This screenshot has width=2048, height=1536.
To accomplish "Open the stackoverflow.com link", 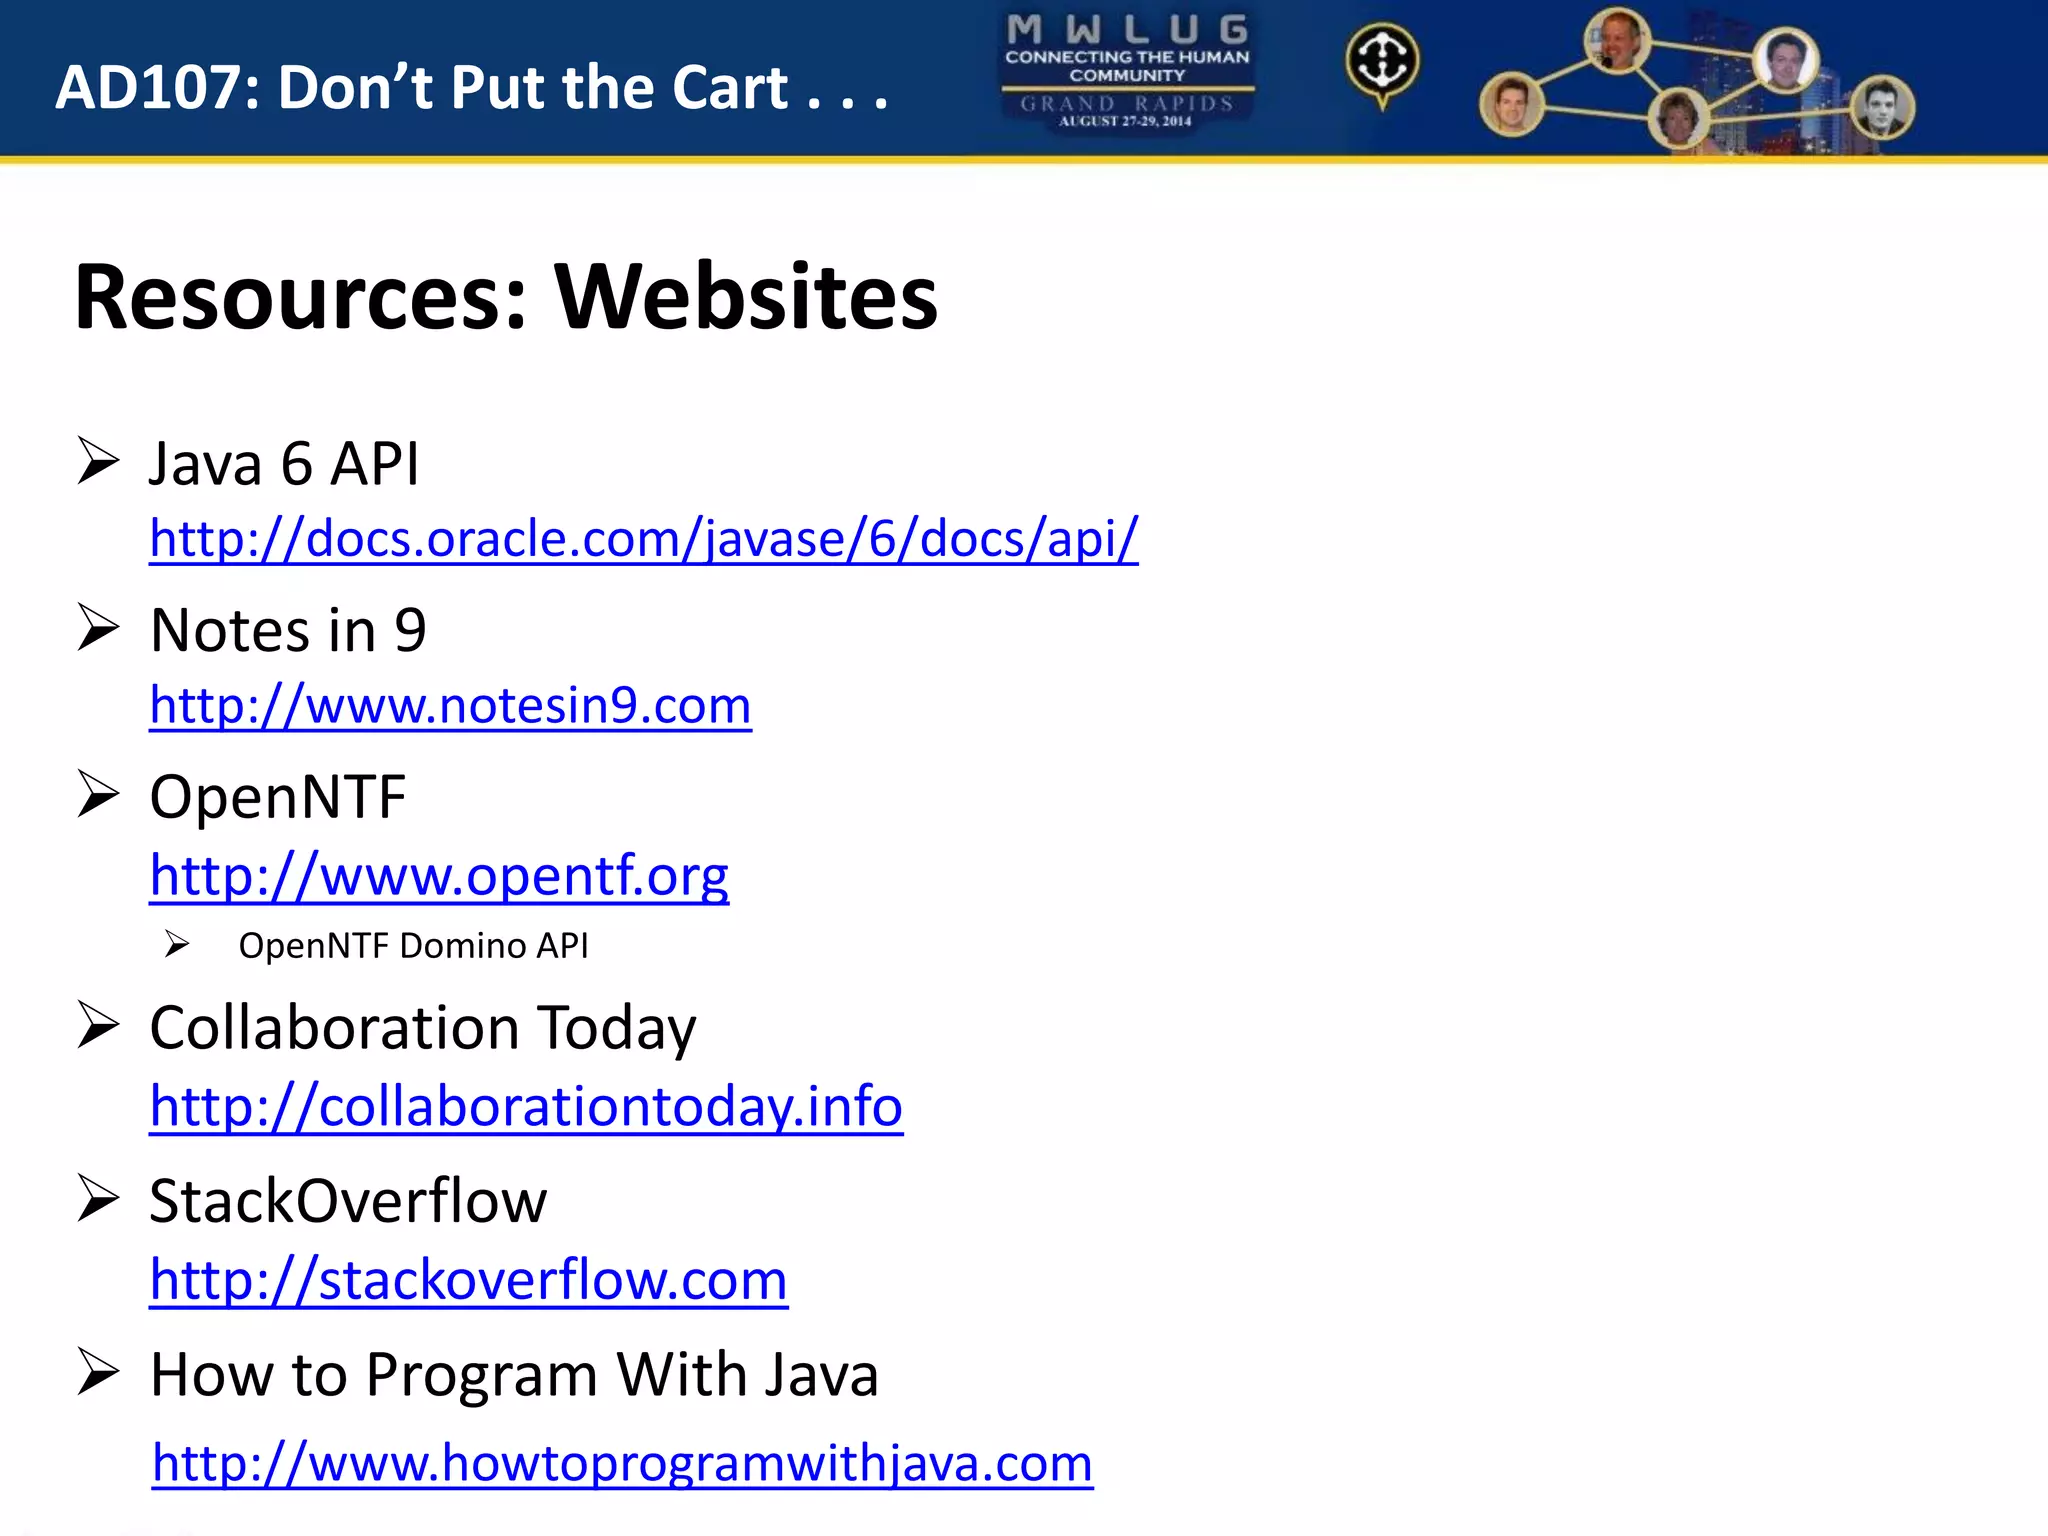I will pos(469,1280).
